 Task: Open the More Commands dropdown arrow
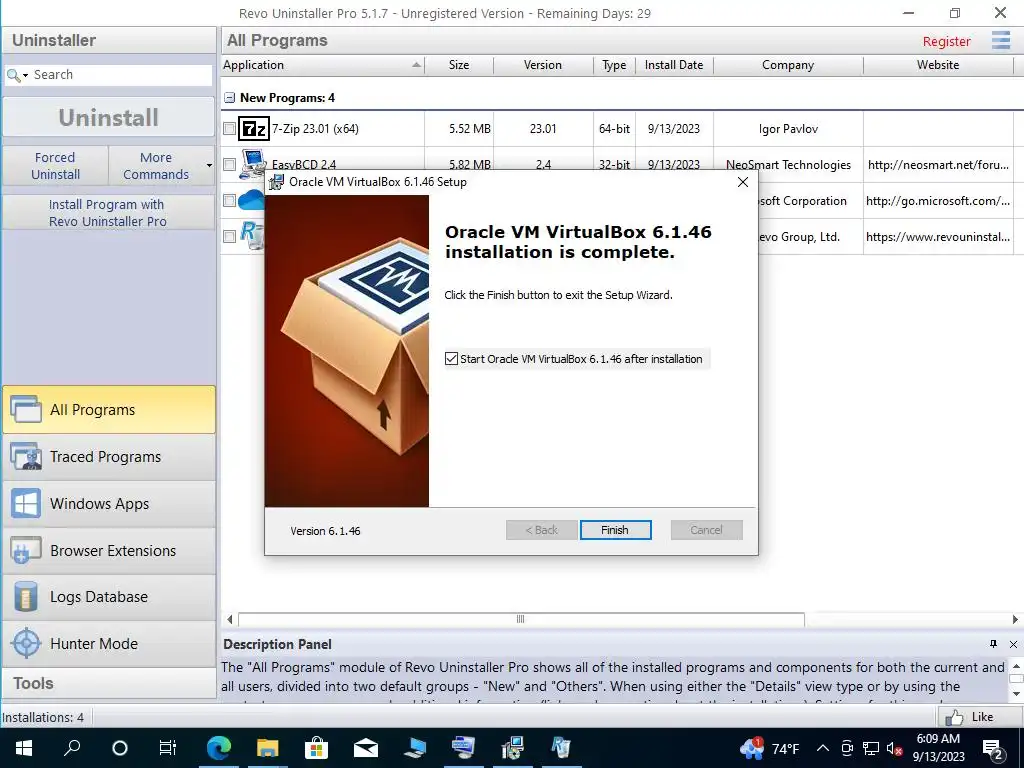[209, 165]
